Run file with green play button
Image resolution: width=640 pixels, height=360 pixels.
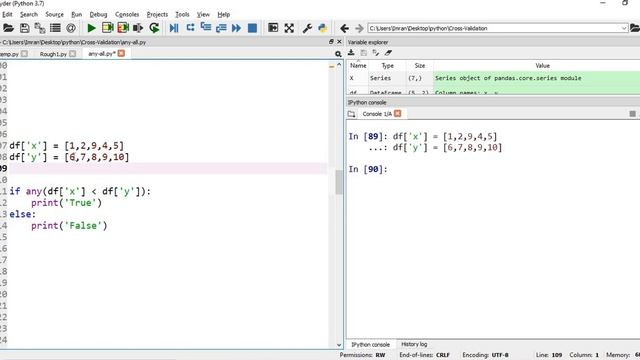91,28
